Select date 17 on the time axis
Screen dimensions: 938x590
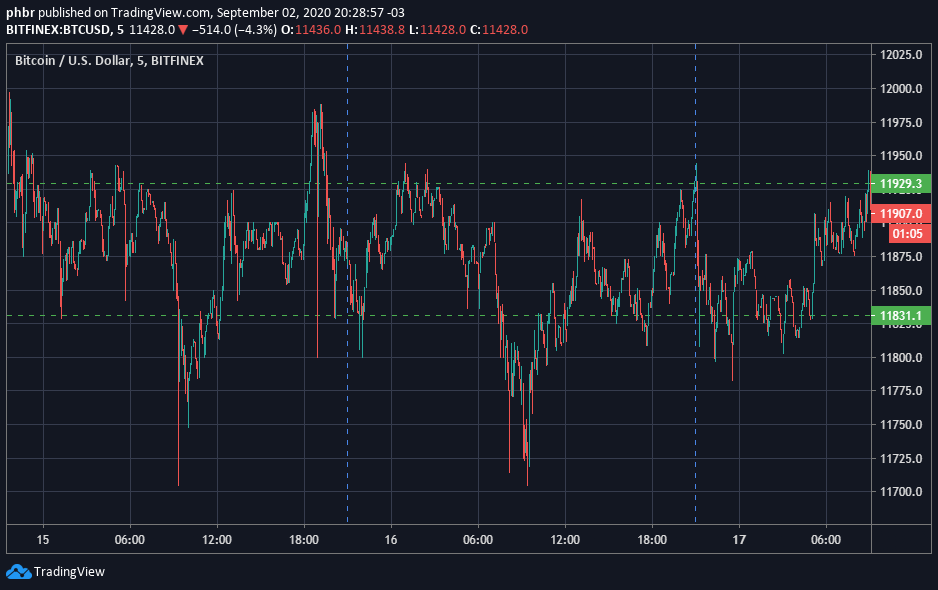point(739,539)
